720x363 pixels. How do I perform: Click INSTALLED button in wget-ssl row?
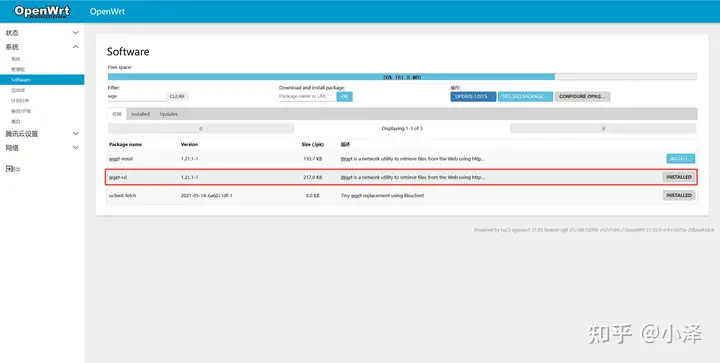pyautogui.click(x=679, y=177)
